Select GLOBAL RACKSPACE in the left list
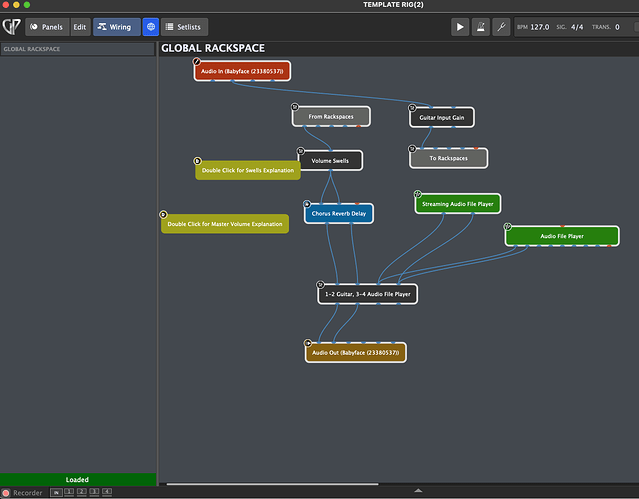The height and width of the screenshot is (499, 639). 78,48
